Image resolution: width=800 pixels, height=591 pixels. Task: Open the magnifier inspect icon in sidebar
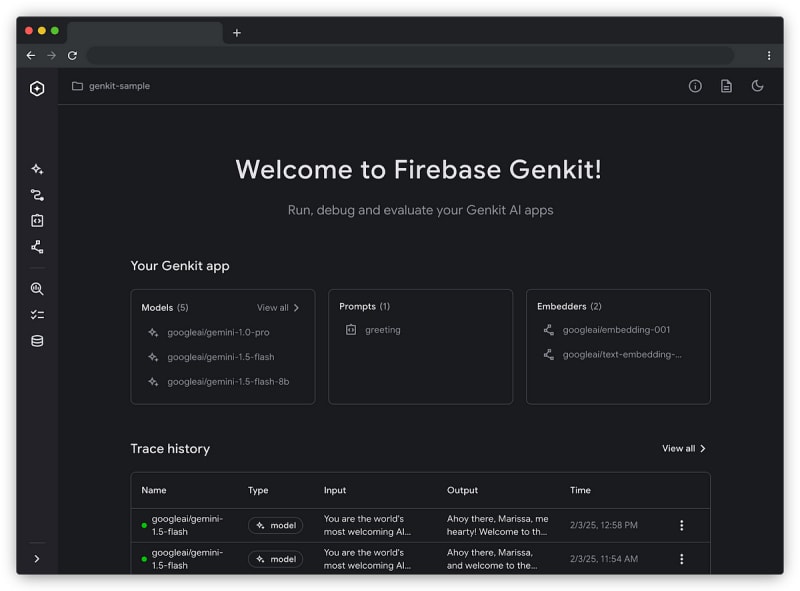[37, 289]
